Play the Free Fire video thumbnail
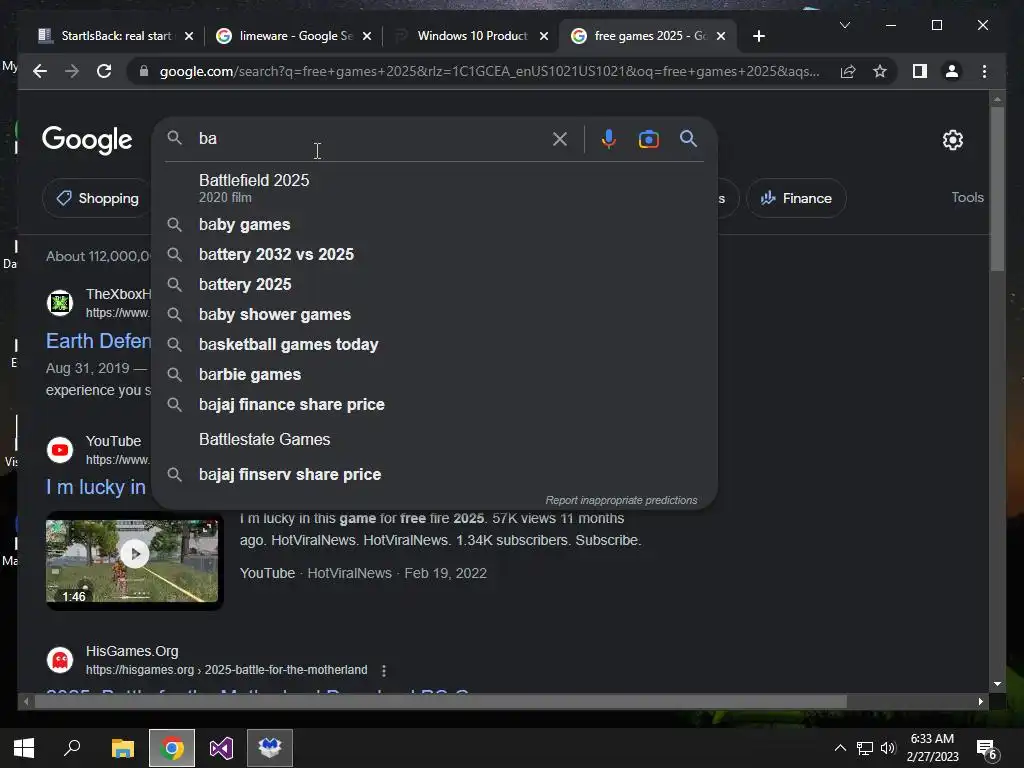1024x768 pixels. [x=134, y=554]
